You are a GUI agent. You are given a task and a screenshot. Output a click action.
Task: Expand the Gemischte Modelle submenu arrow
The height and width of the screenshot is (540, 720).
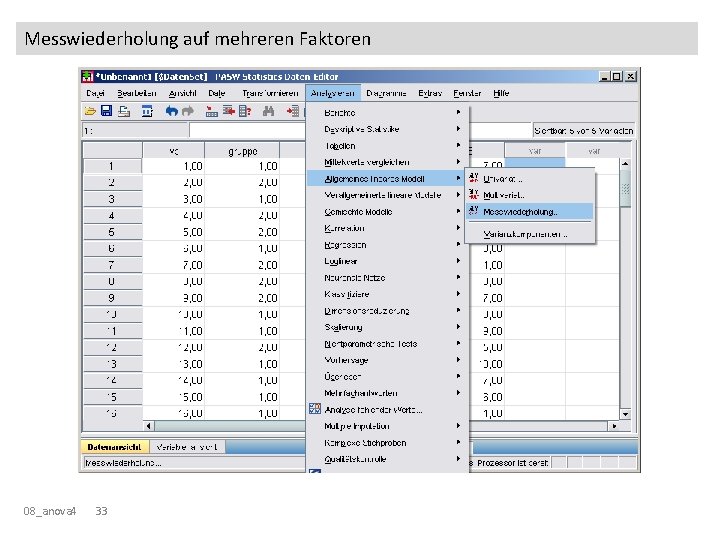click(x=458, y=211)
